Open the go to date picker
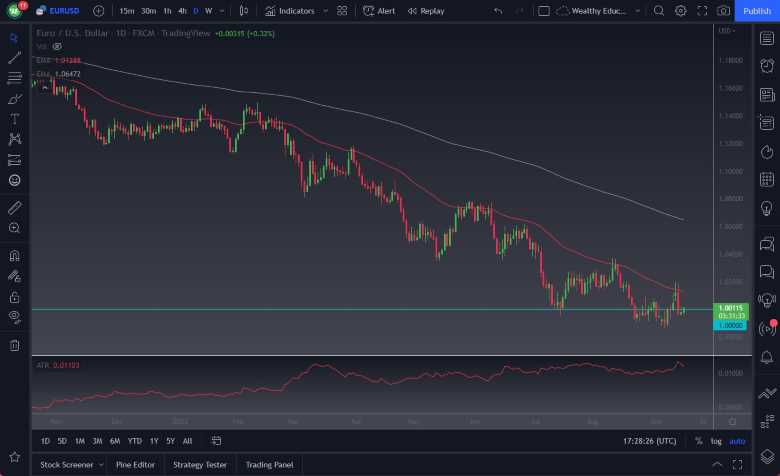780x476 pixels. [x=216, y=441]
